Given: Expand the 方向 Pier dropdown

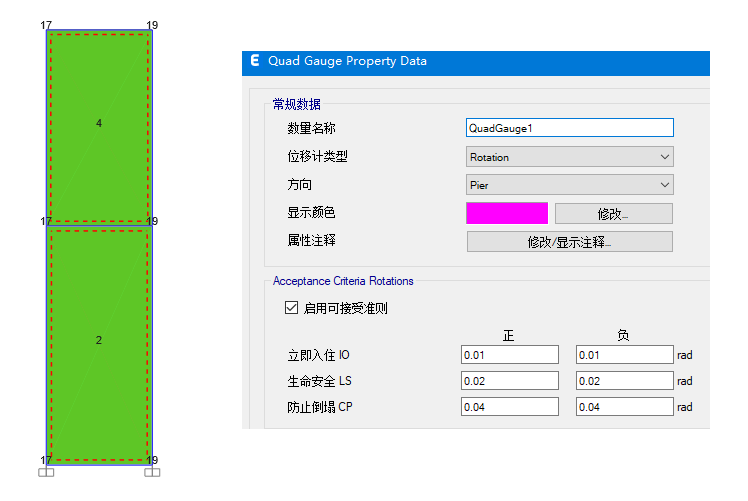Looking at the screenshot, I should coord(570,185).
